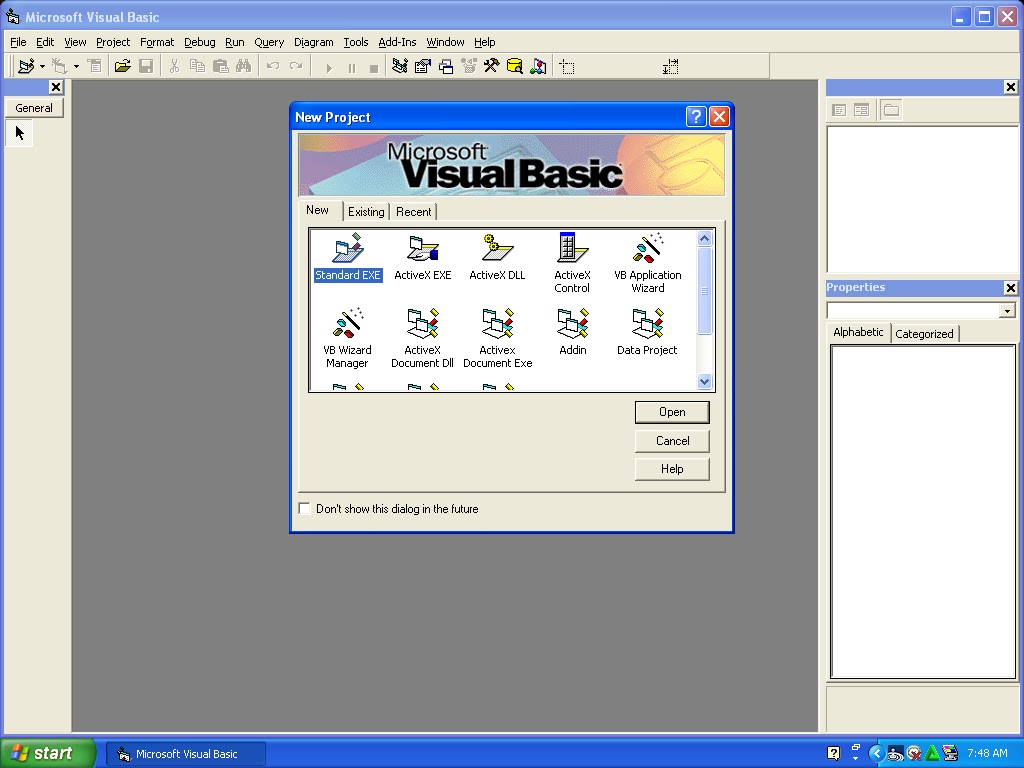Click the Open Project folder icon
1024x768 pixels.
[x=122, y=66]
